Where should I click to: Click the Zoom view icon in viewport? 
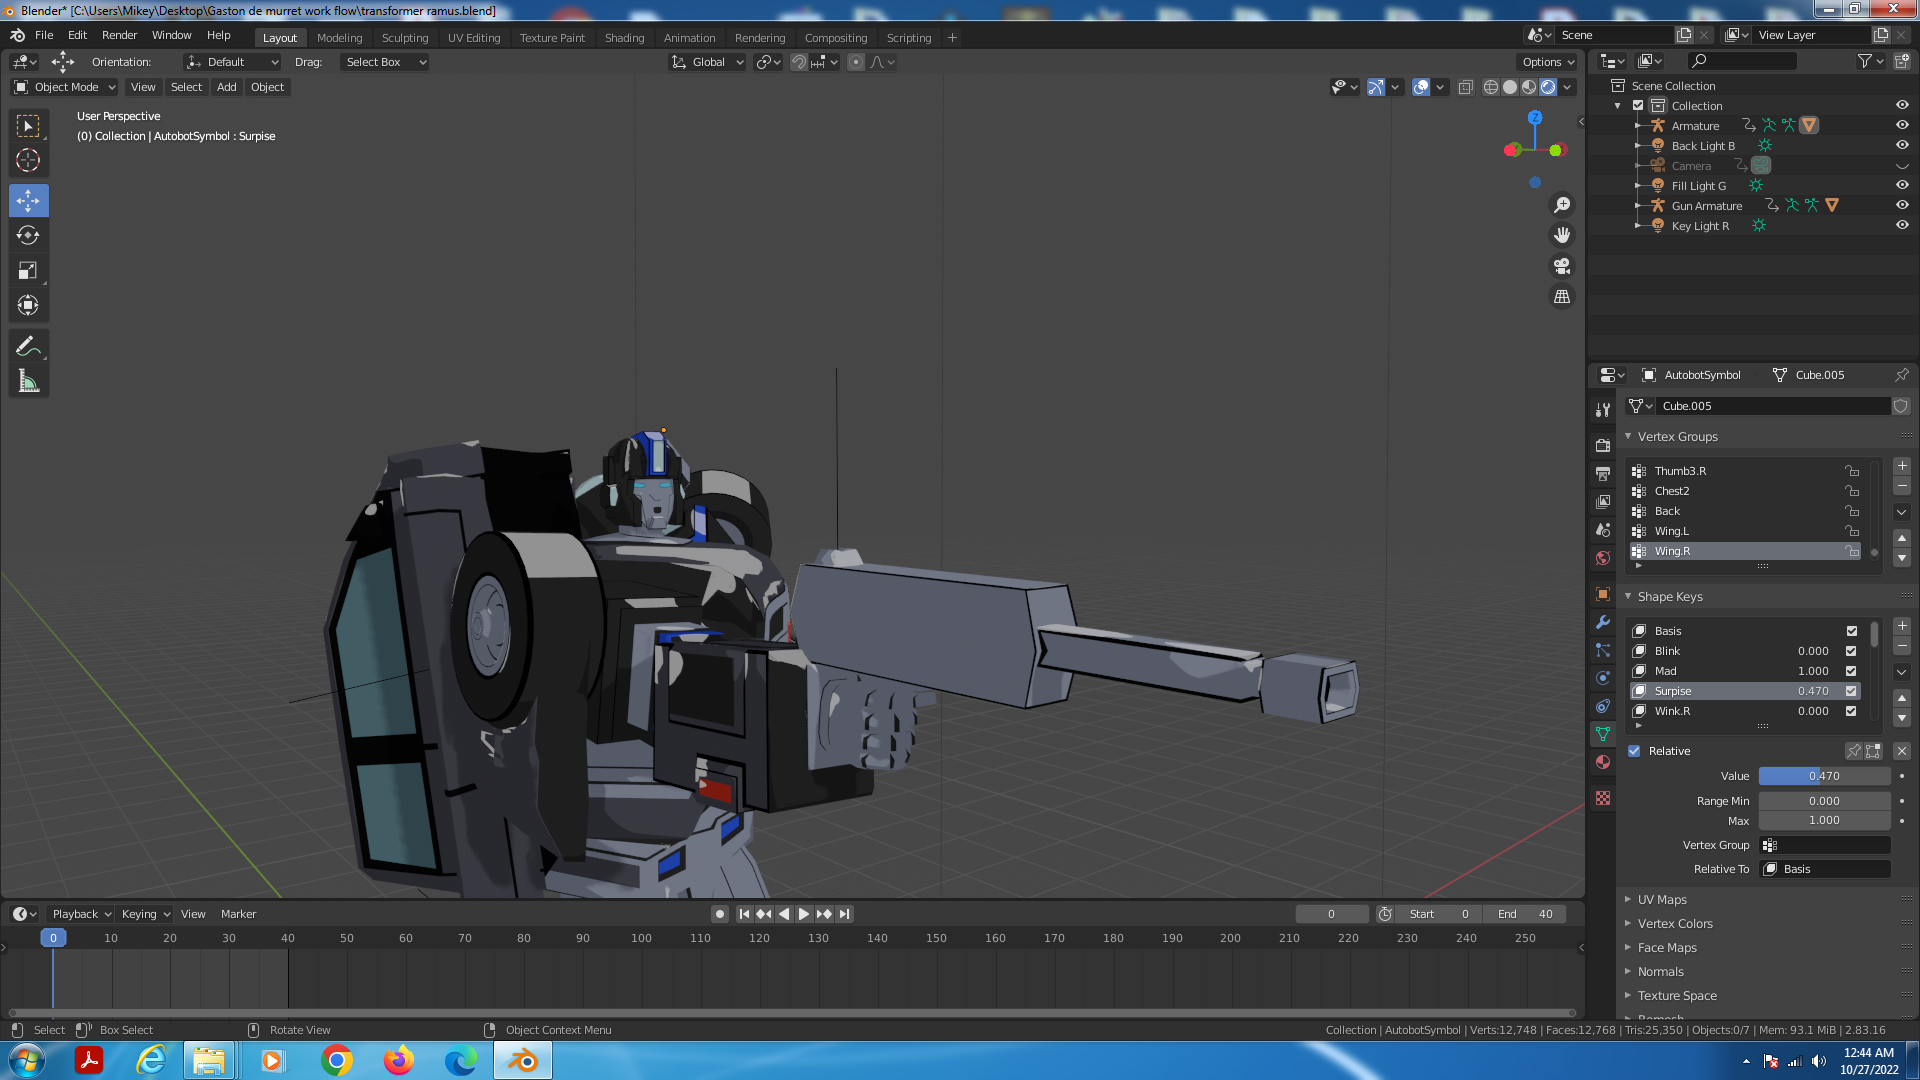[x=1562, y=205]
